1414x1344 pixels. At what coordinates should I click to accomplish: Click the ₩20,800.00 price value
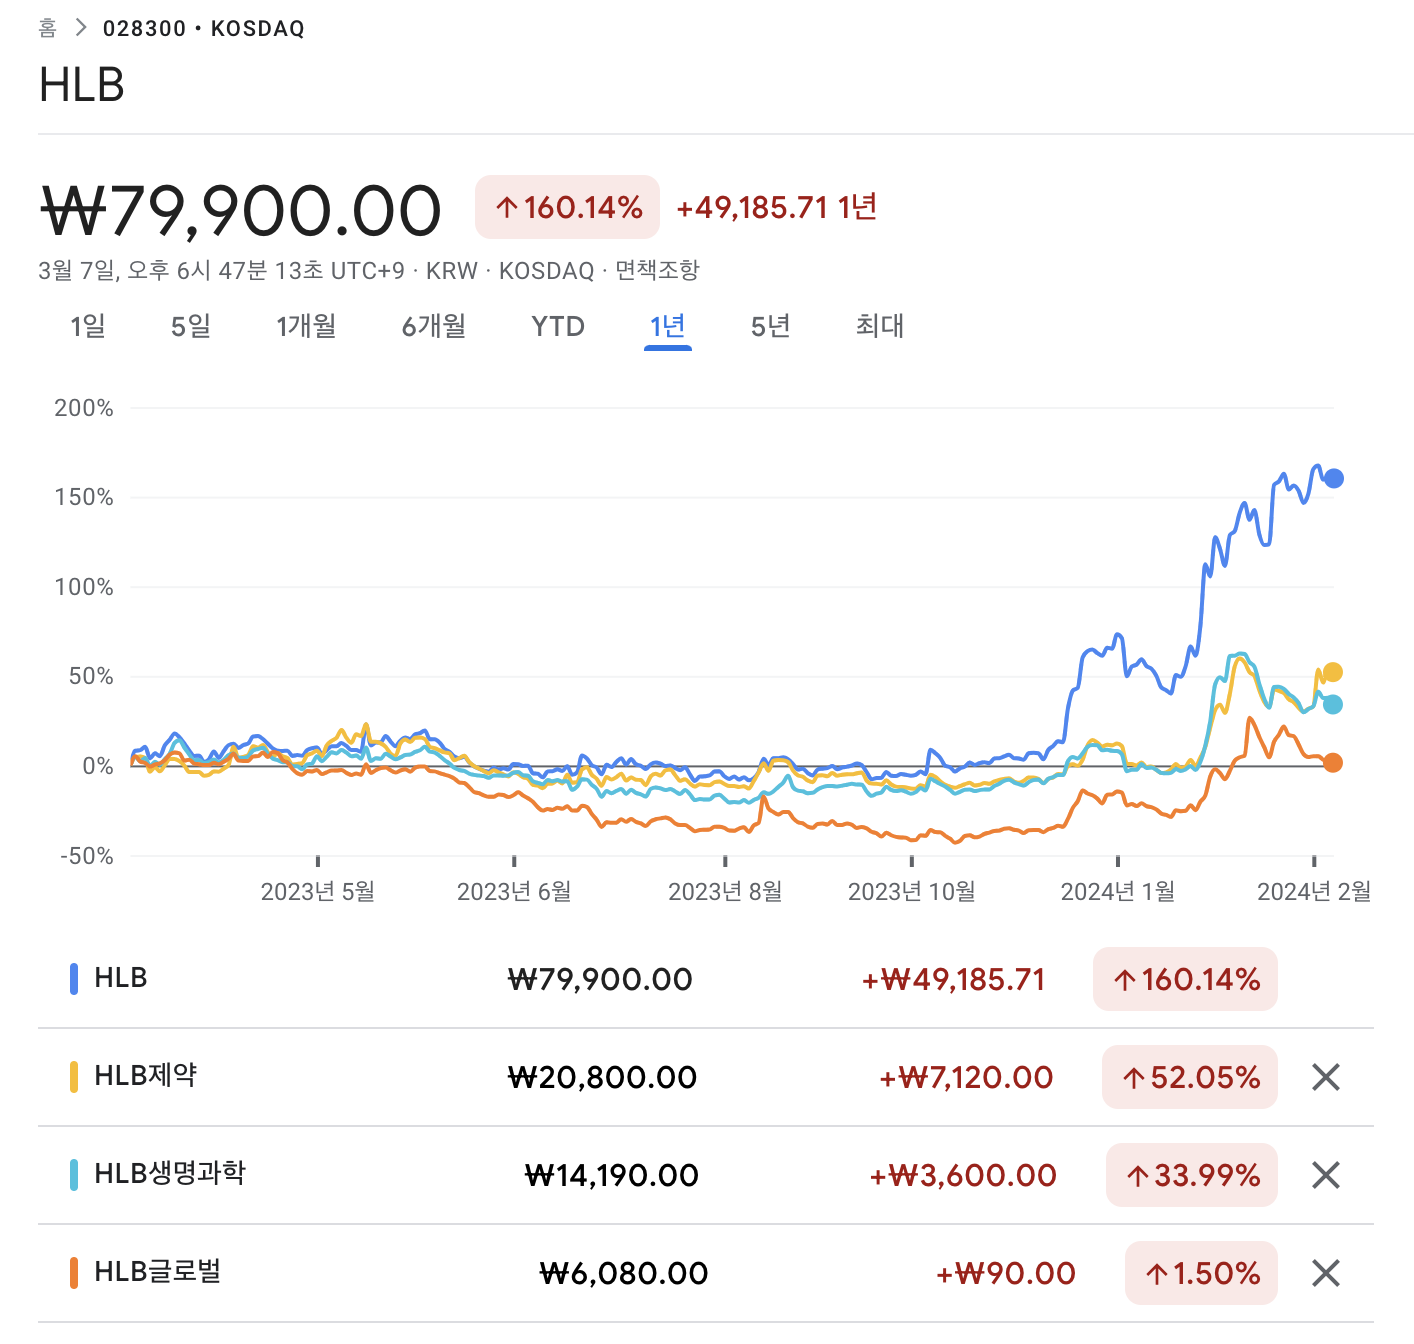tap(602, 1077)
